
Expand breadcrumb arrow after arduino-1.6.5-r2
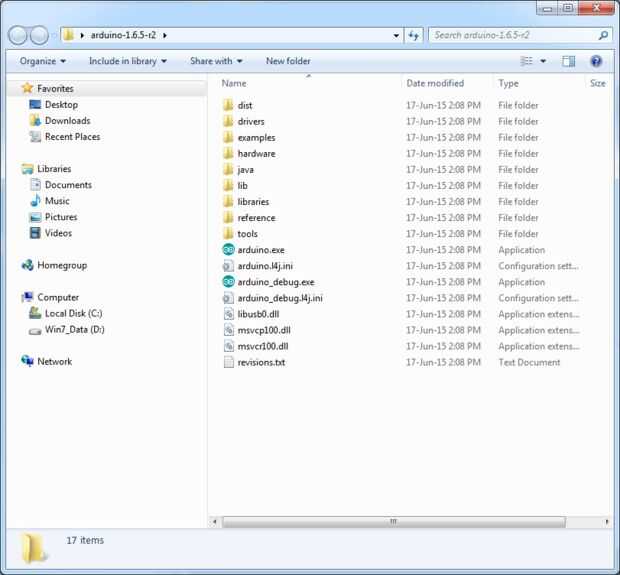[x=165, y=36]
